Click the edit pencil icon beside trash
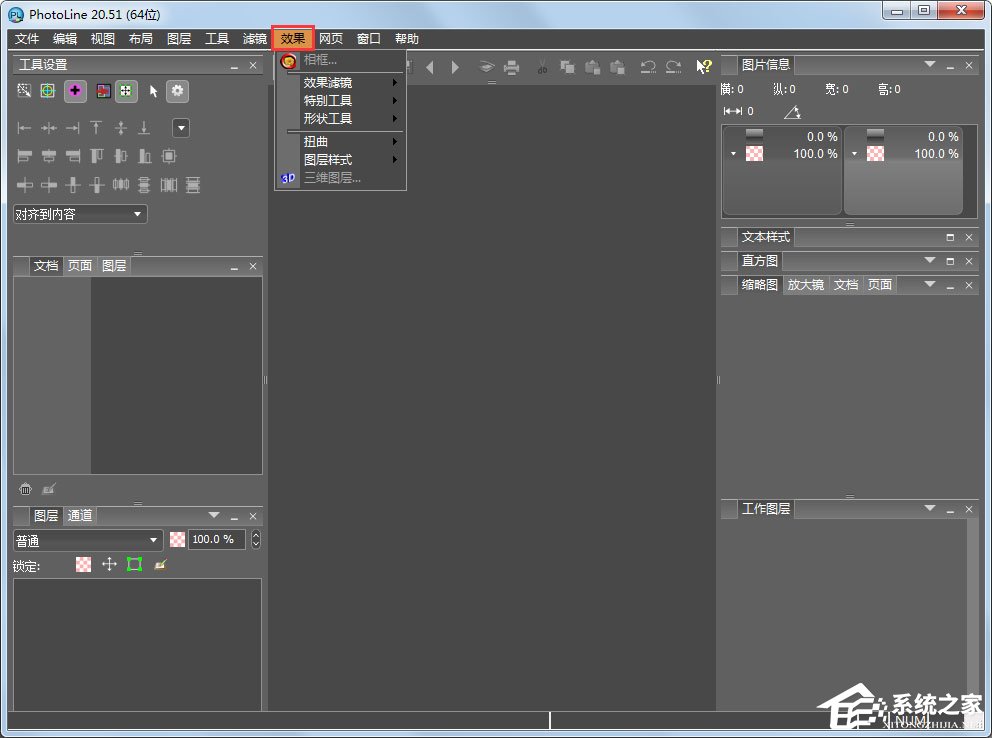This screenshot has height=738, width=992. tap(49, 489)
